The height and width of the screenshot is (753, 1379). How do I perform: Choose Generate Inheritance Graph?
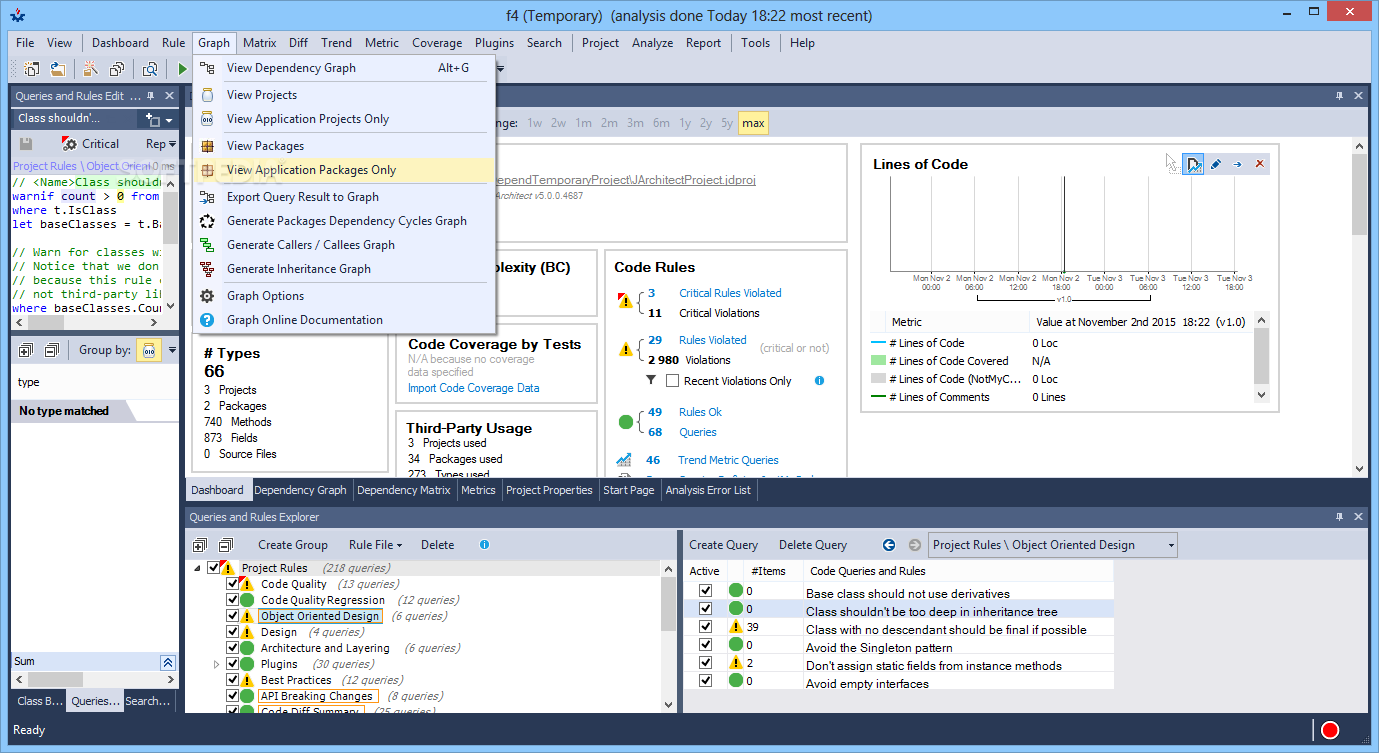pos(344,269)
